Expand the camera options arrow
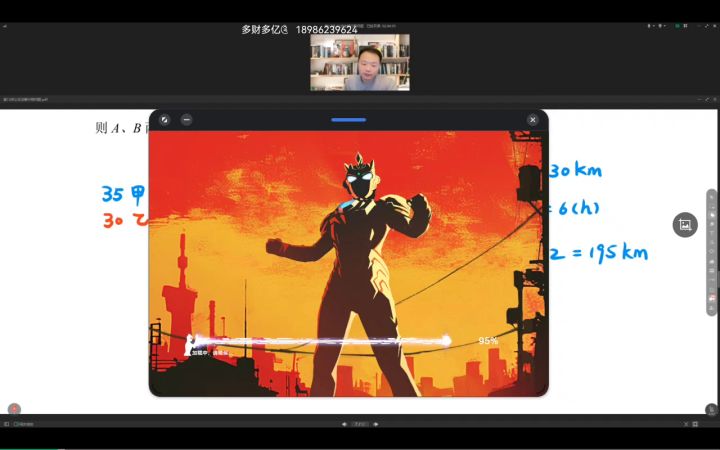This screenshot has width=720, height=450. click(665, 26)
